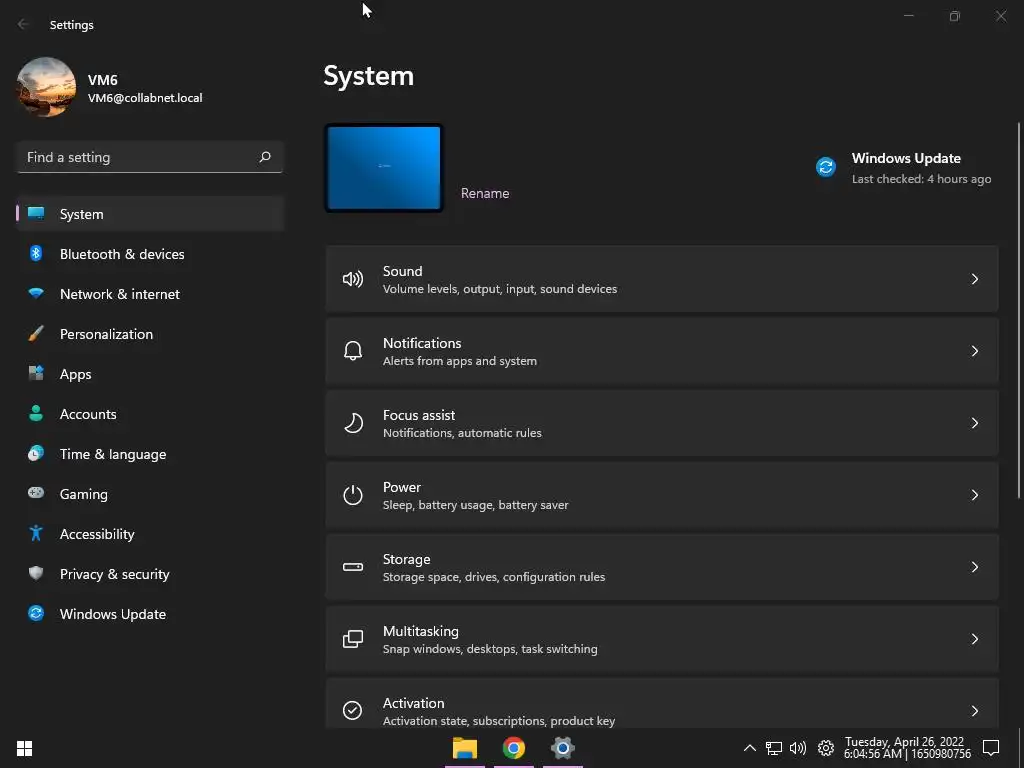This screenshot has width=1024, height=768.
Task: Click "VM6@collabnet.local" email text
Action: click(x=145, y=98)
